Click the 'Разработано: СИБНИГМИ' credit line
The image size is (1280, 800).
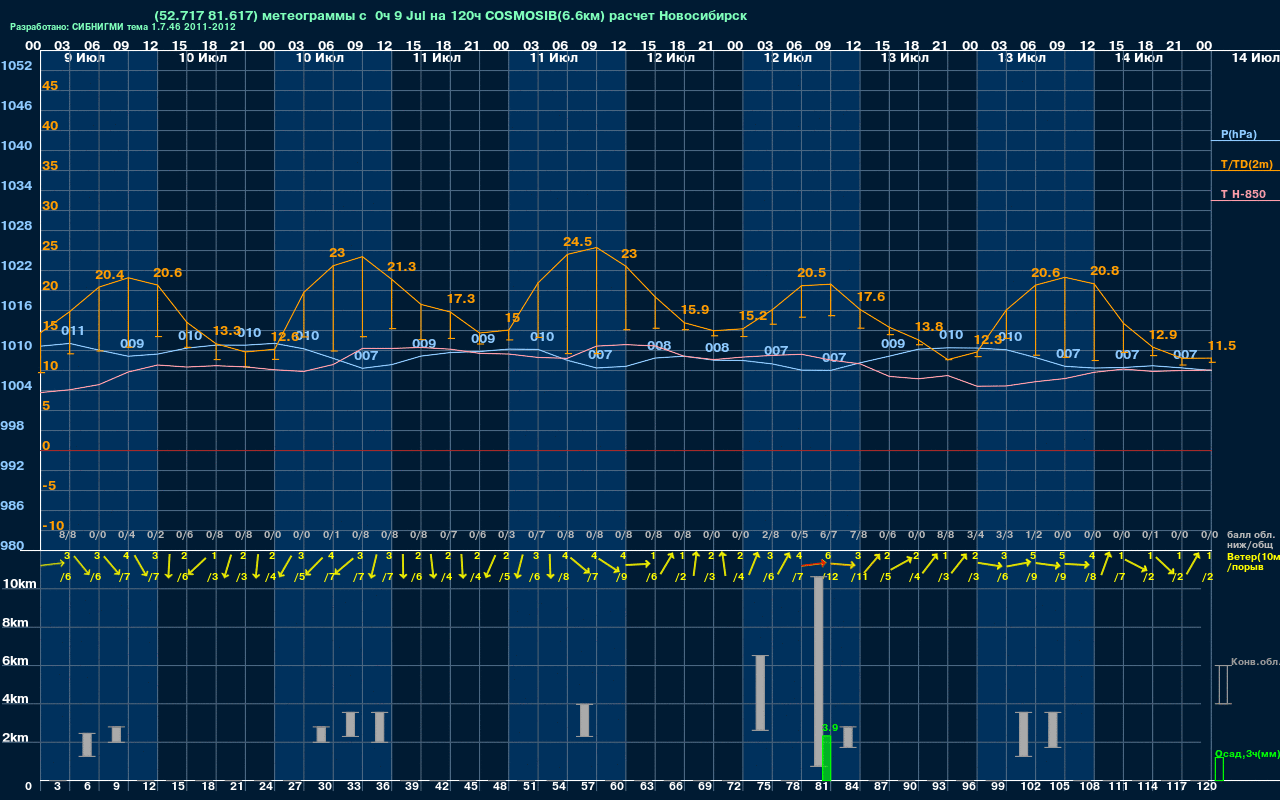click(123, 27)
